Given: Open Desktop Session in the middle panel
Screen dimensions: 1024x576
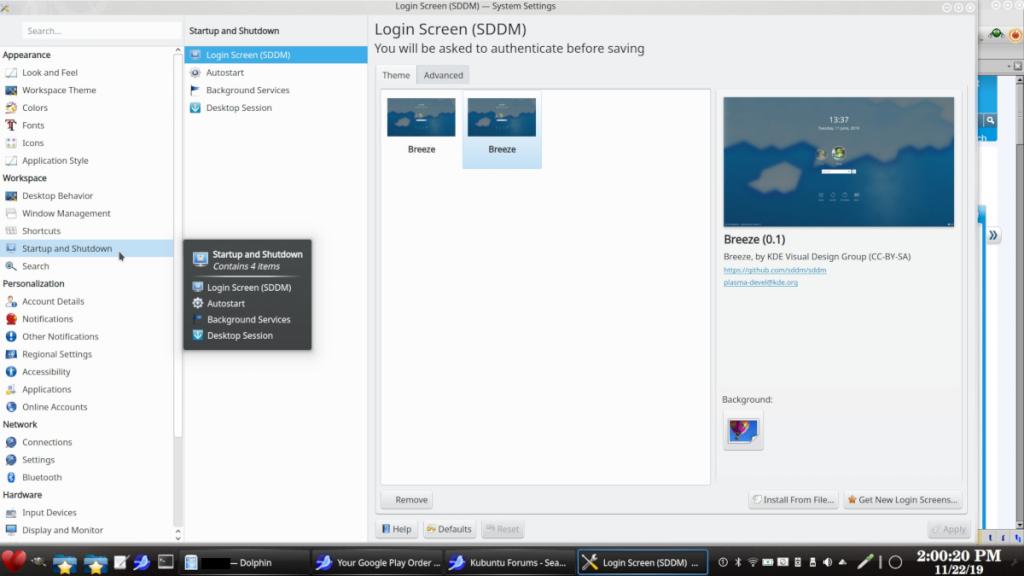Looking at the screenshot, I should click(x=238, y=108).
